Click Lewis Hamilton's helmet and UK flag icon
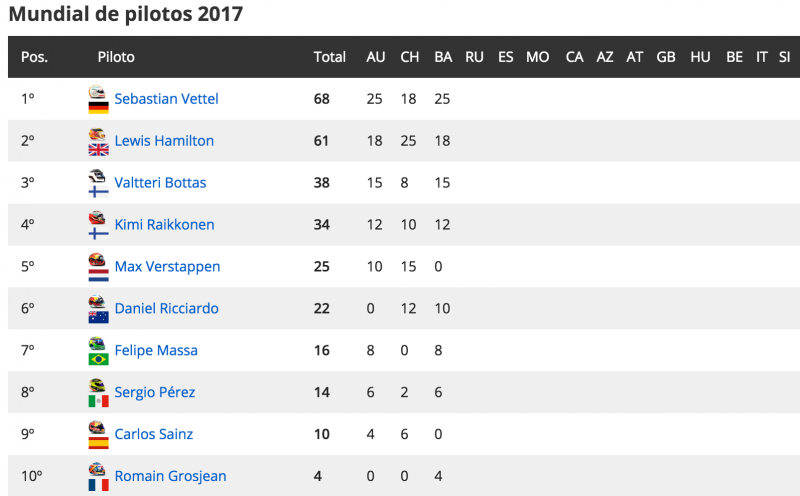This screenshot has height=496, width=800. (98, 141)
